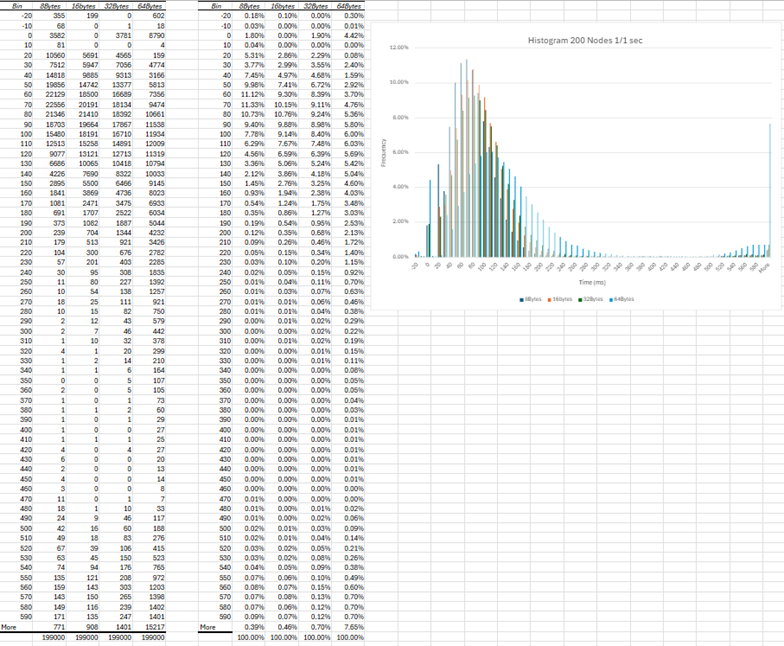Select the 32Bytes legend entry in the chart
Image resolution: width=784 pixels, height=646 pixels.
click(592, 299)
